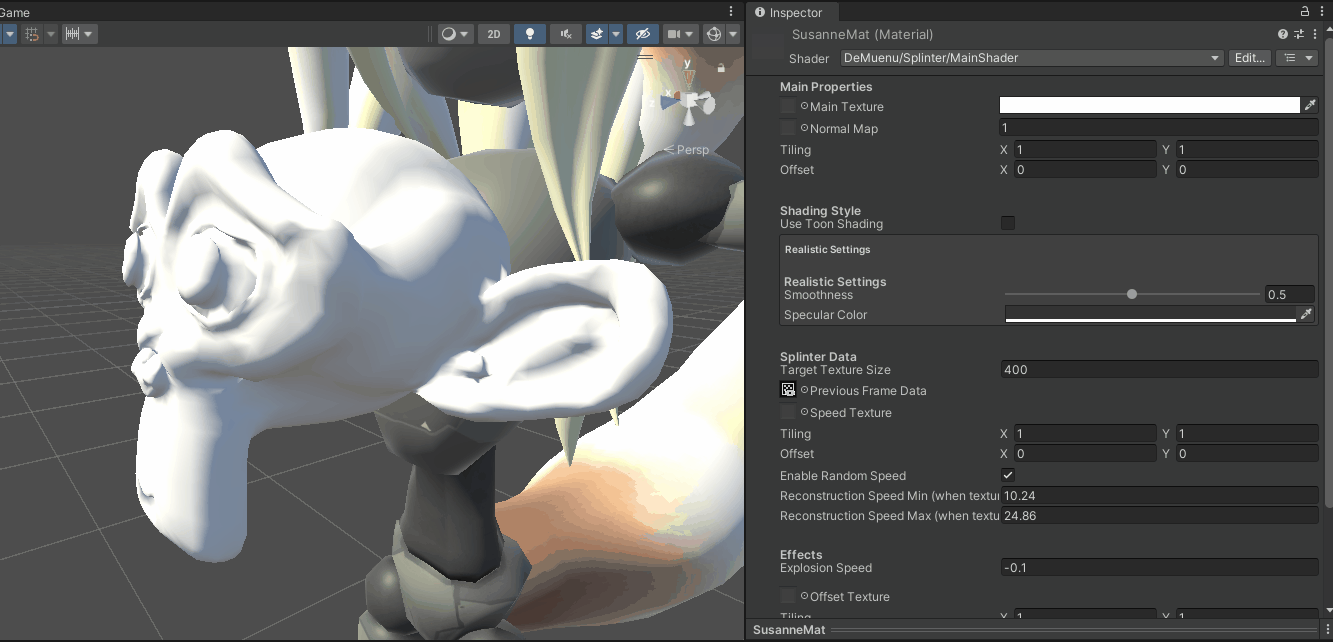Open Specular Color swatch
Screen dimensions: 1333x642
click(x=1150, y=314)
